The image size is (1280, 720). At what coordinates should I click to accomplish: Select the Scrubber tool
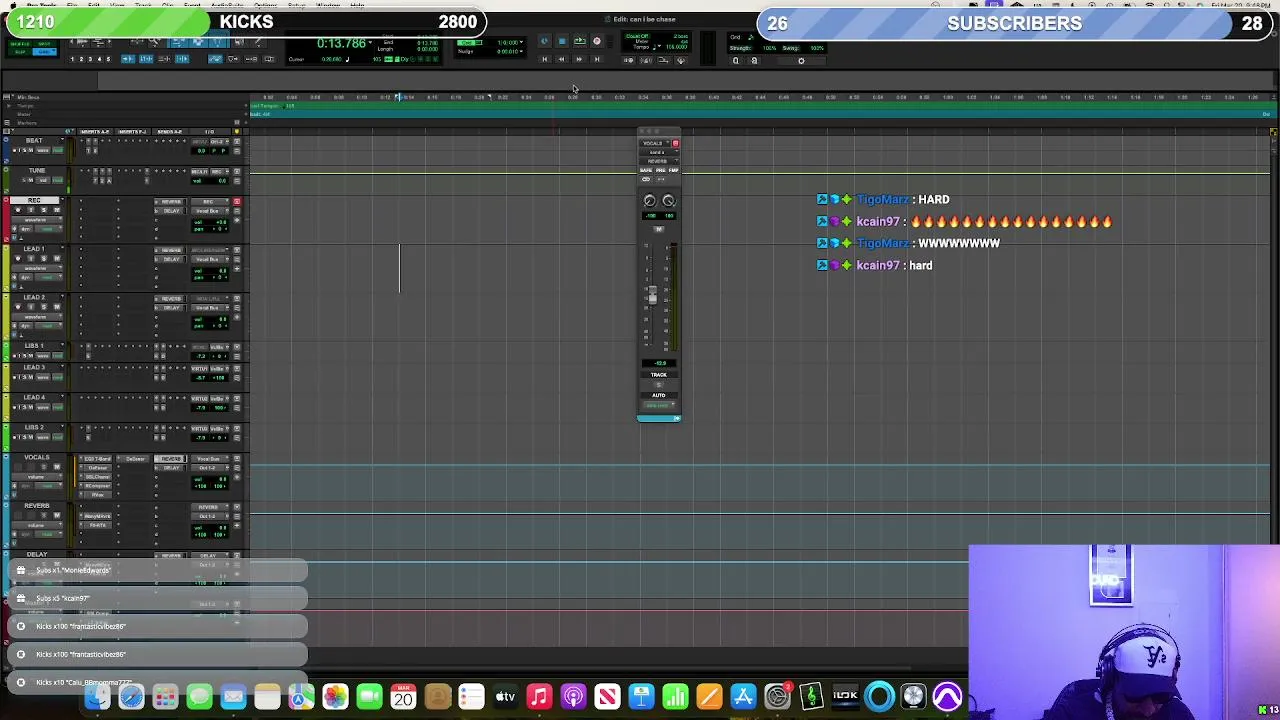(239, 41)
